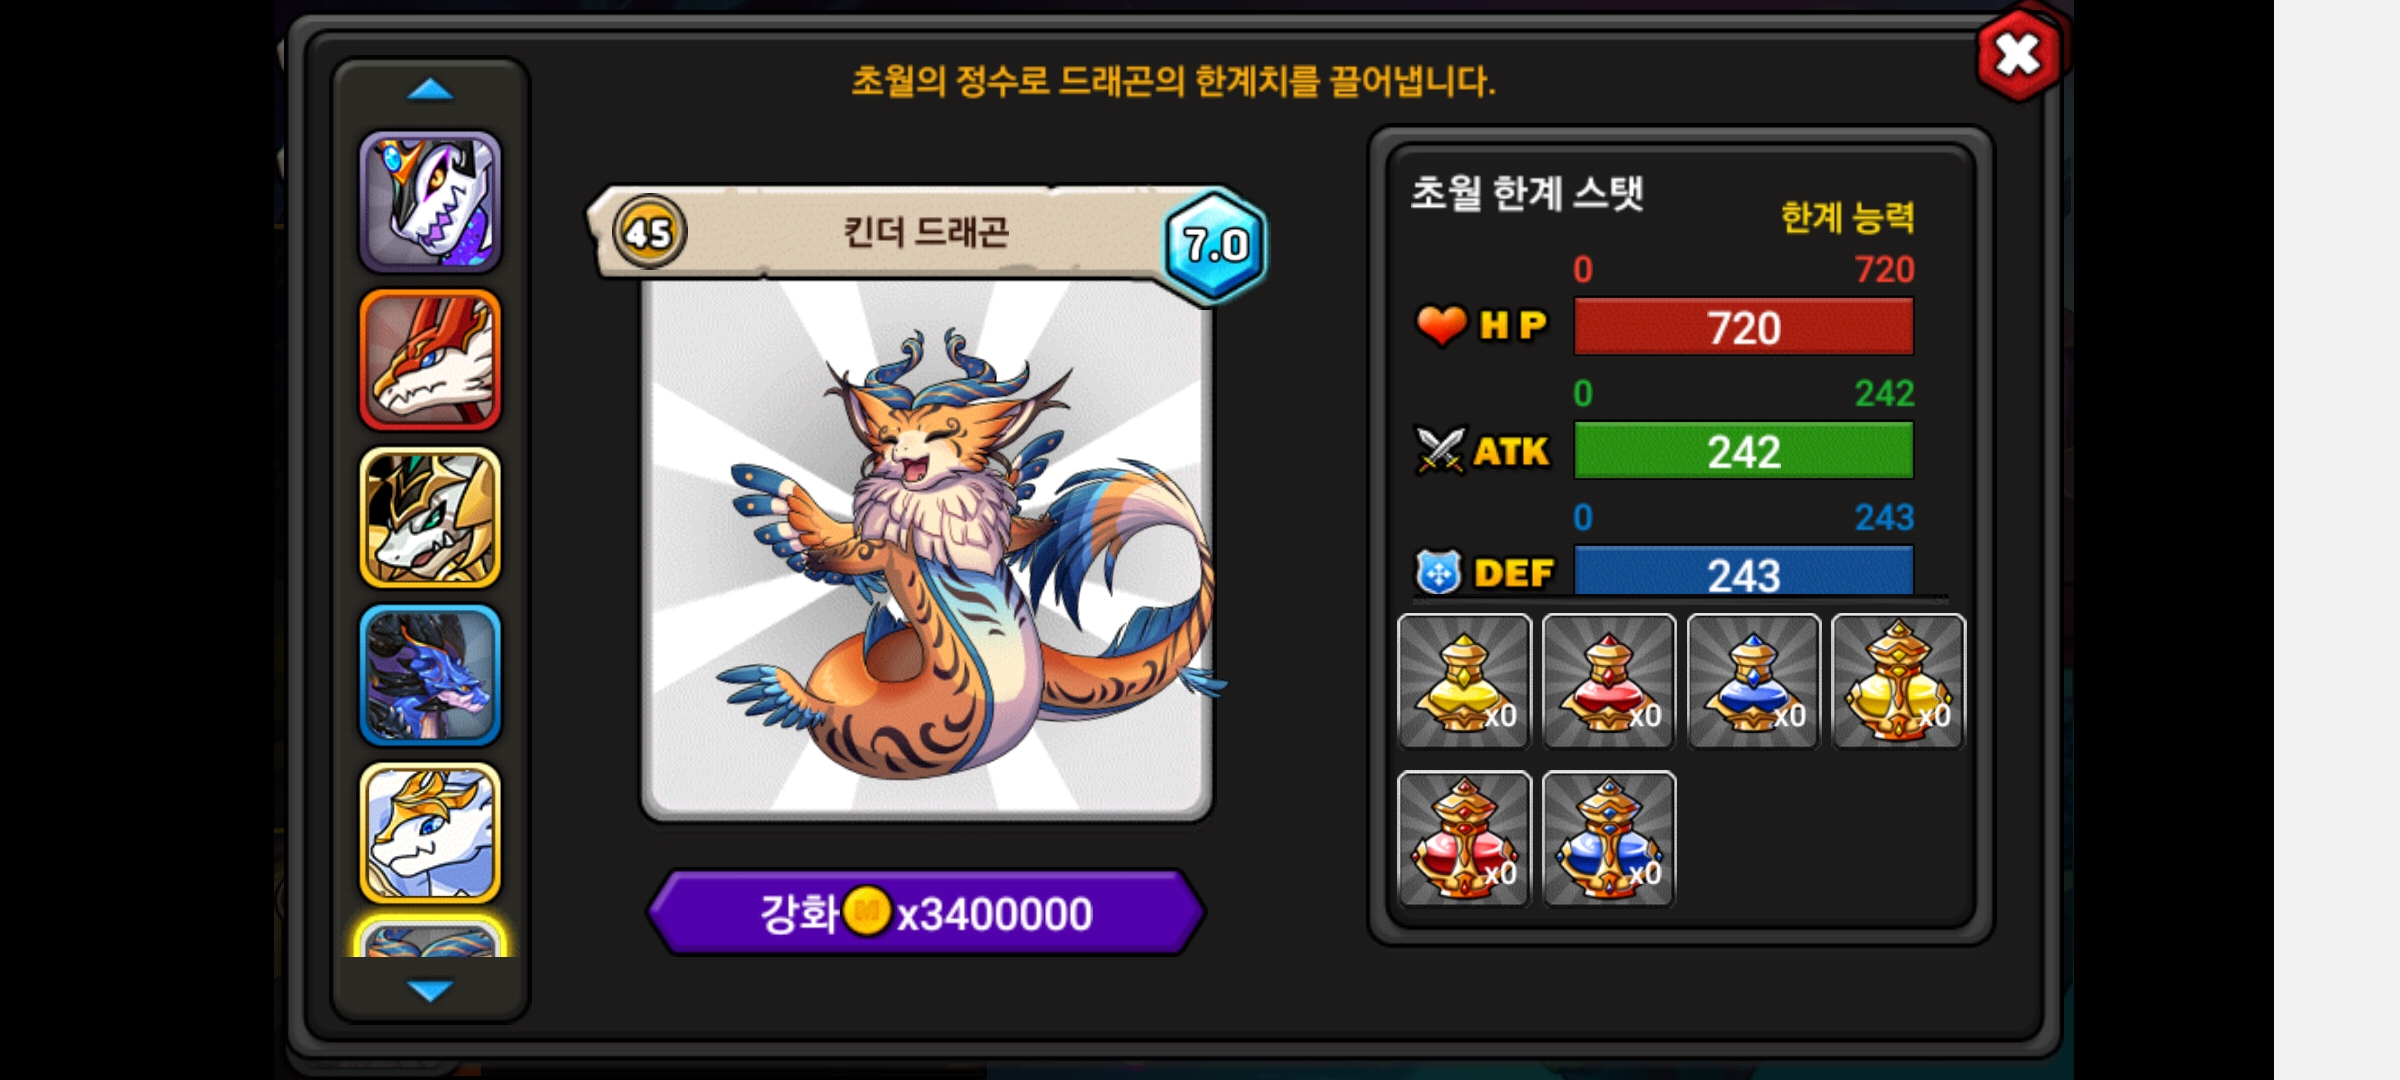Image resolution: width=2400 pixels, height=1080 pixels.
Task: Close the transcendence window with red X
Action: 2019,54
